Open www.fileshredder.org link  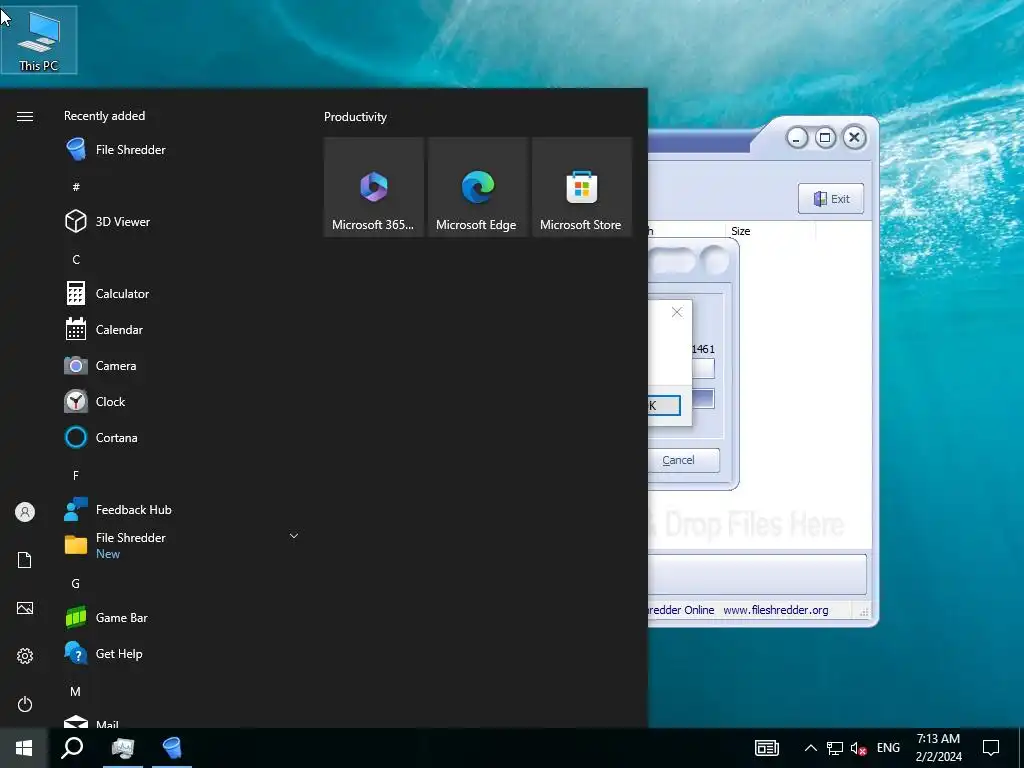[776, 610]
